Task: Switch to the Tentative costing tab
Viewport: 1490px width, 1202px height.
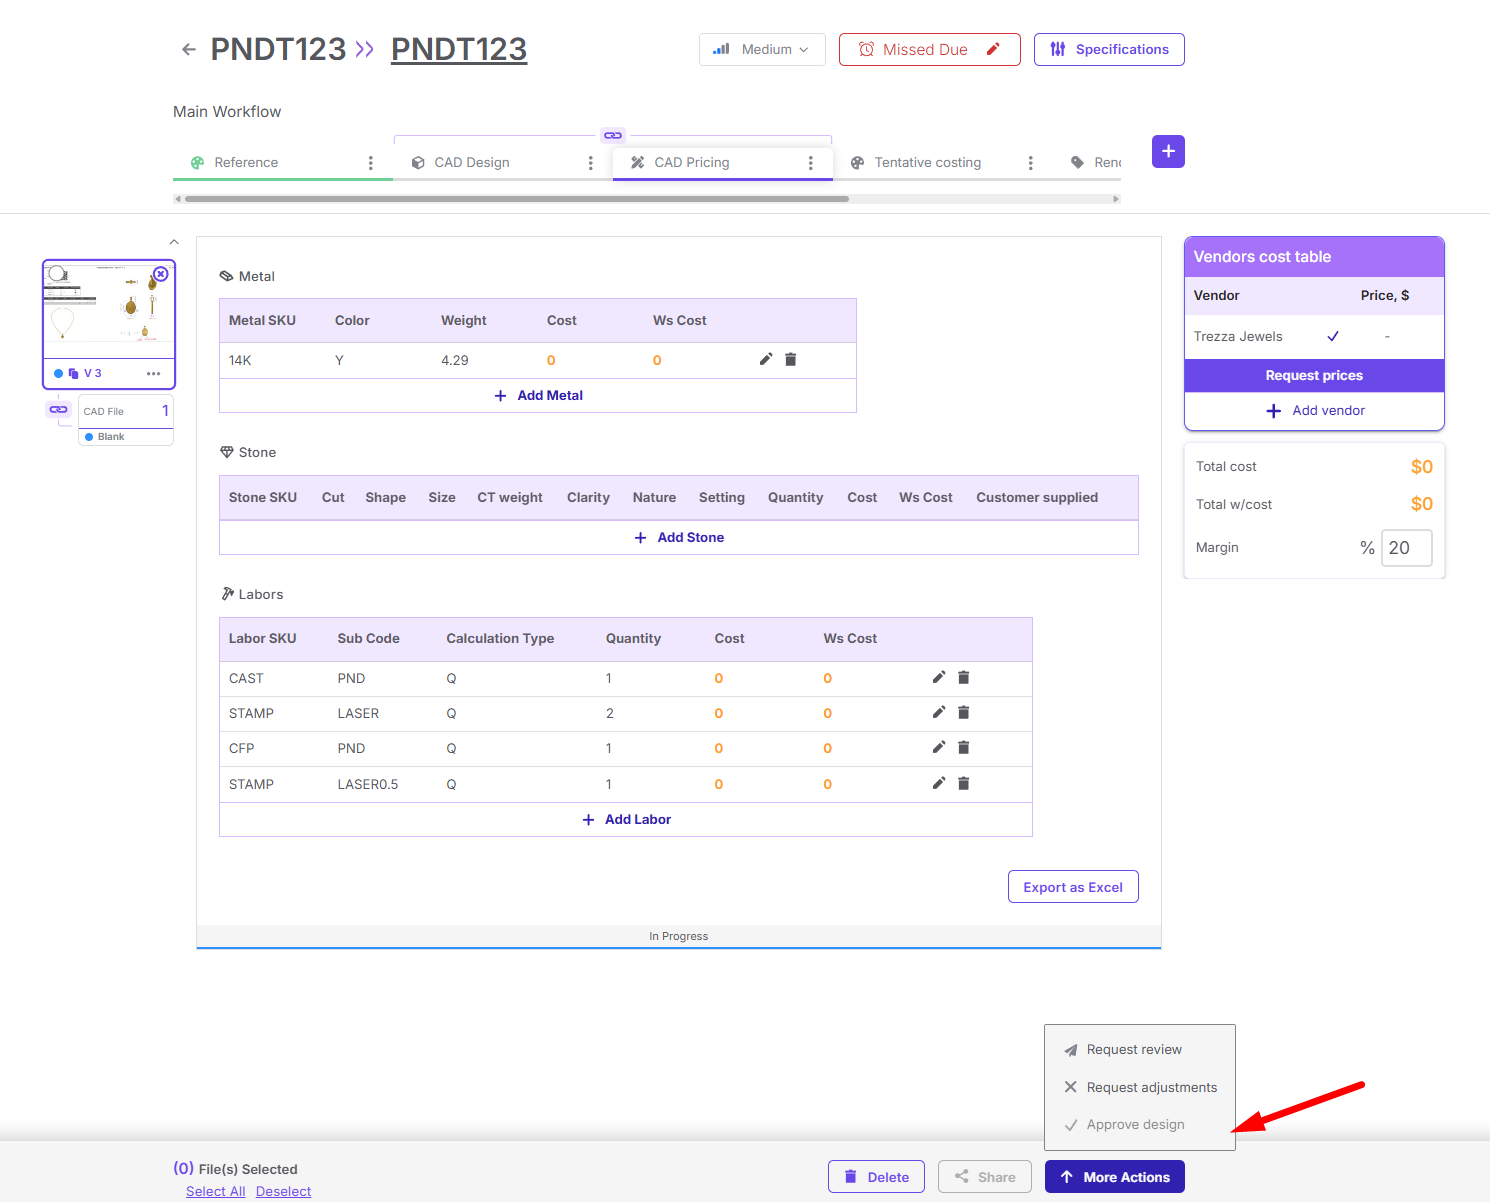Action: click(x=927, y=162)
